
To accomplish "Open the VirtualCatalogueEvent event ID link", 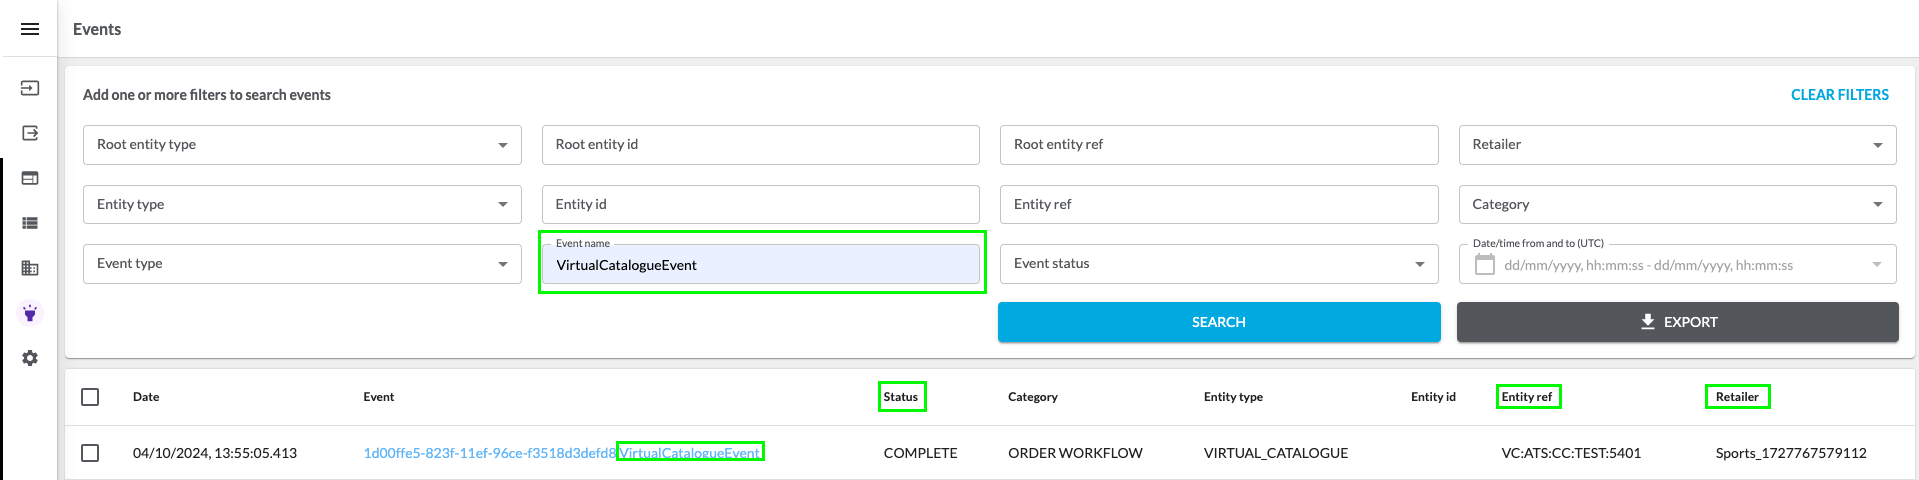I will (489, 453).
